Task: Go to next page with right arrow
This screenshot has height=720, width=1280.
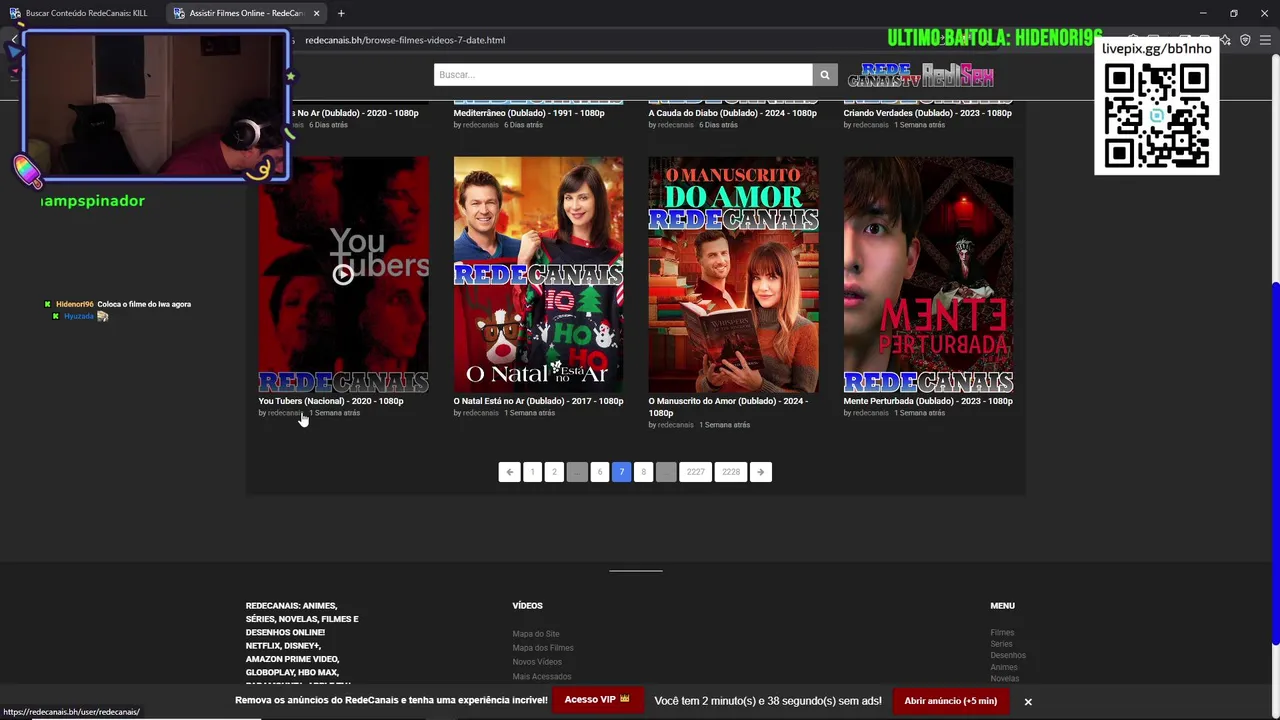Action: tap(761, 472)
